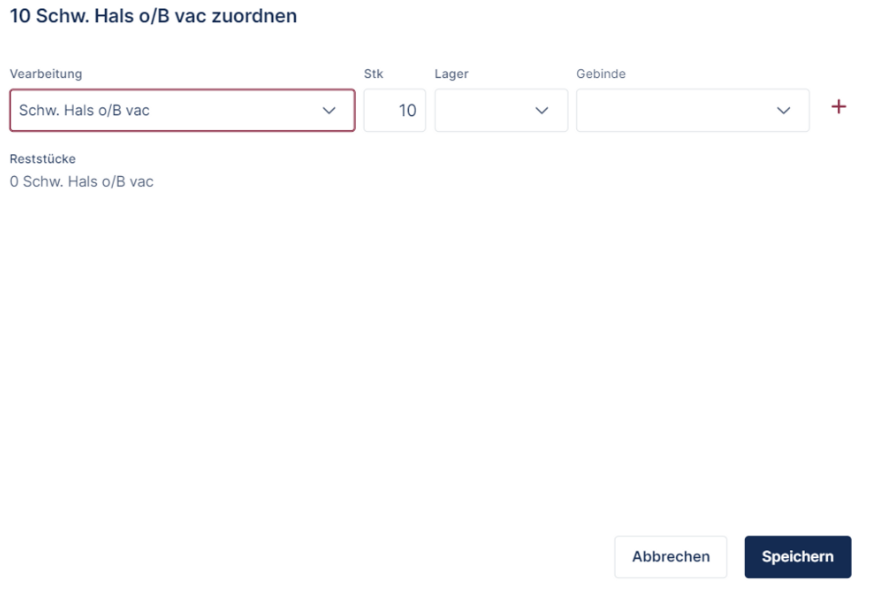This screenshot has width=889, height=600.
Task: Save with the Speichern button
Action: 797,557
